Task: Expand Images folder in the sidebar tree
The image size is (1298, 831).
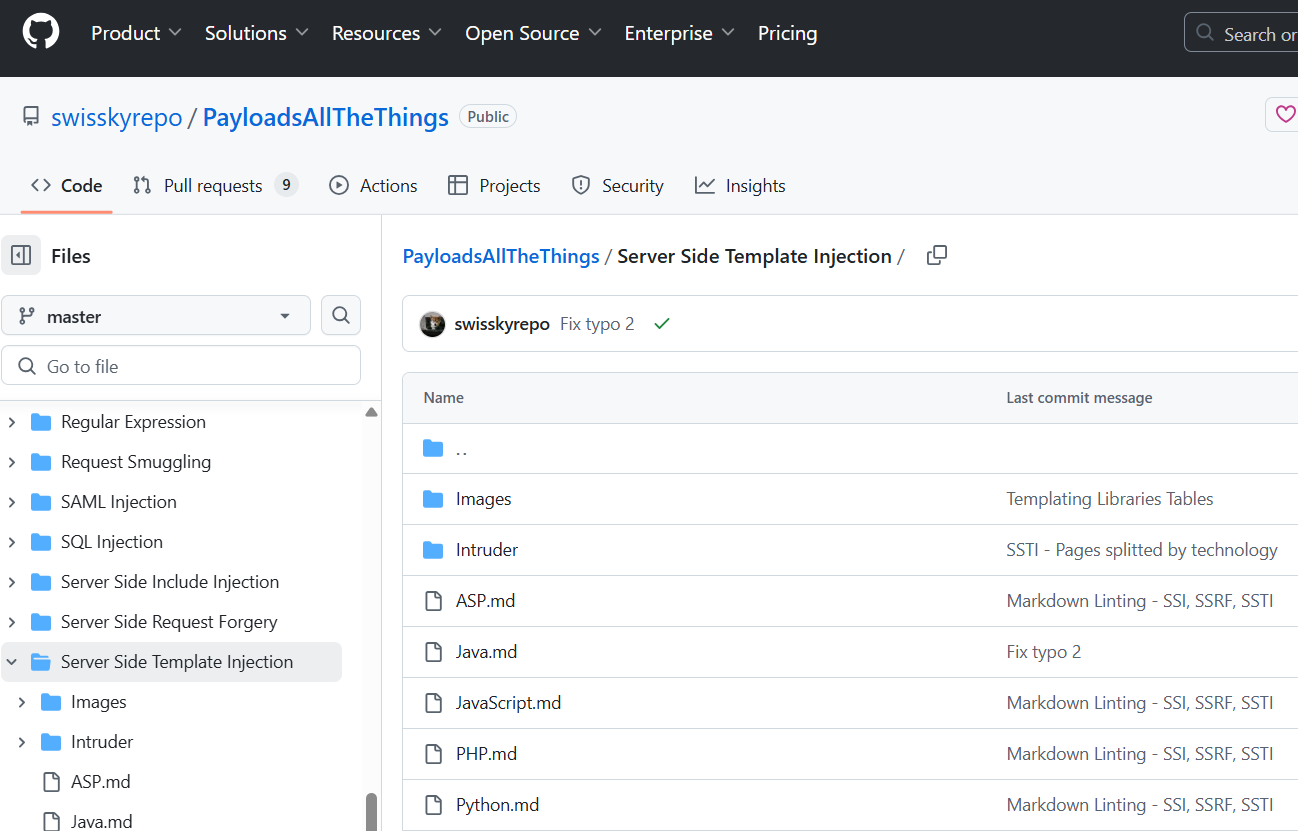Action: click(x=22, y=702)
